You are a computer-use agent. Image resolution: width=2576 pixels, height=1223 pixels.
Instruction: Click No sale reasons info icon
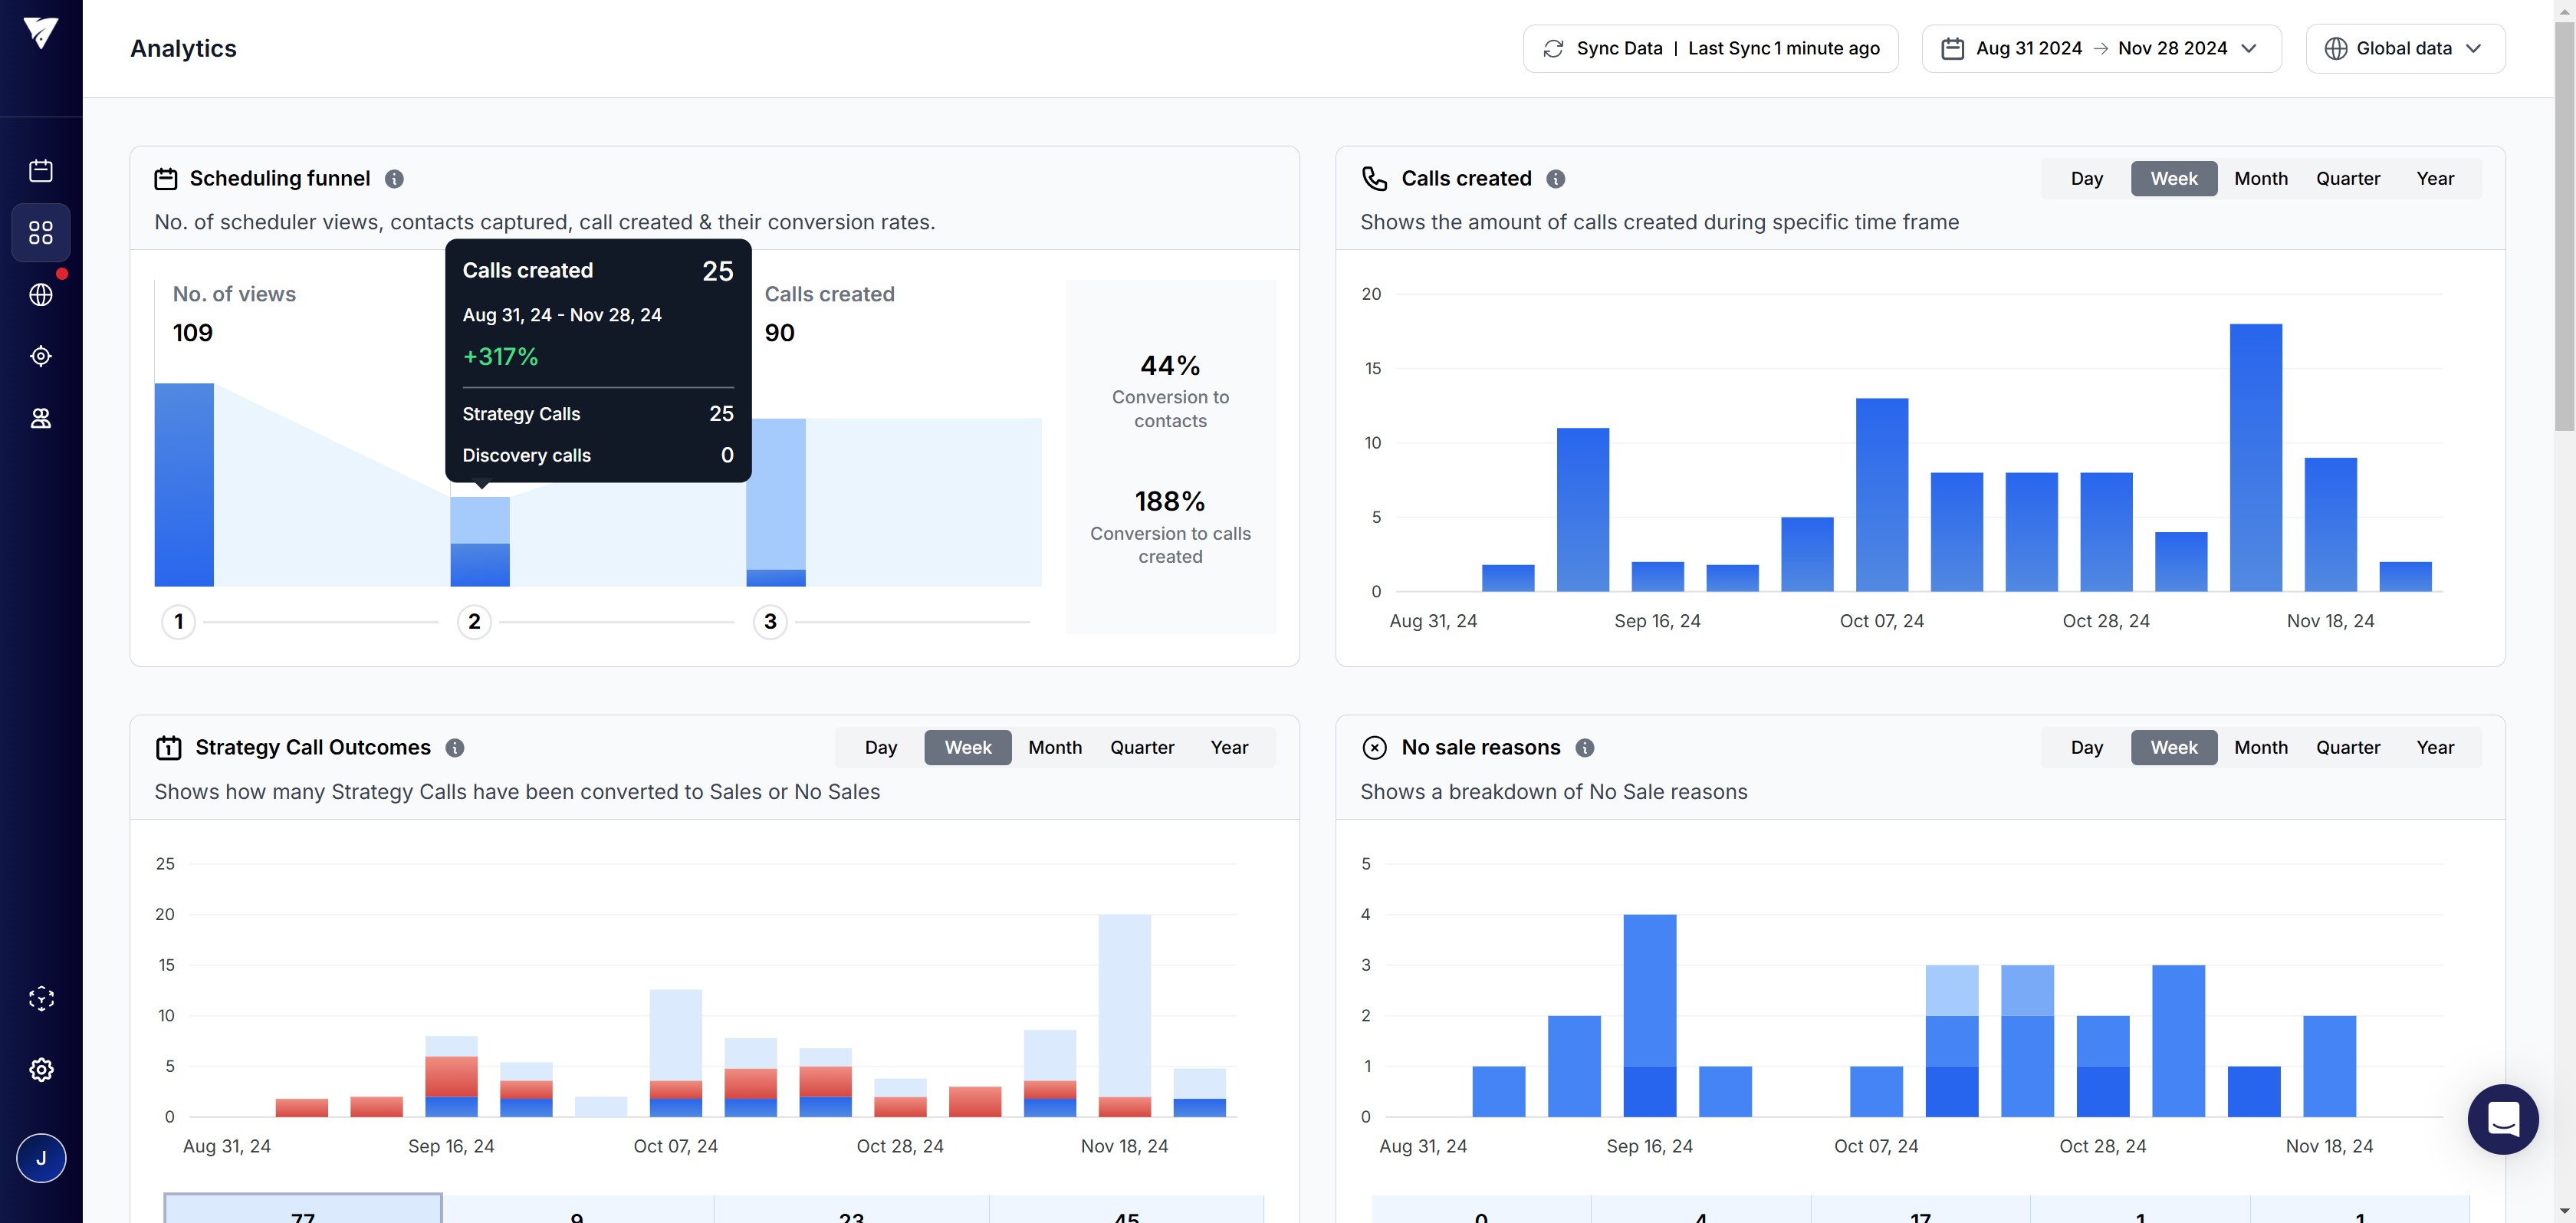(1584, 748)
